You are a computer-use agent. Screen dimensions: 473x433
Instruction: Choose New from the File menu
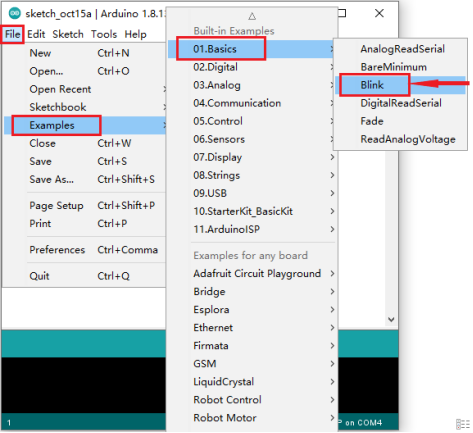click(85, 53)
